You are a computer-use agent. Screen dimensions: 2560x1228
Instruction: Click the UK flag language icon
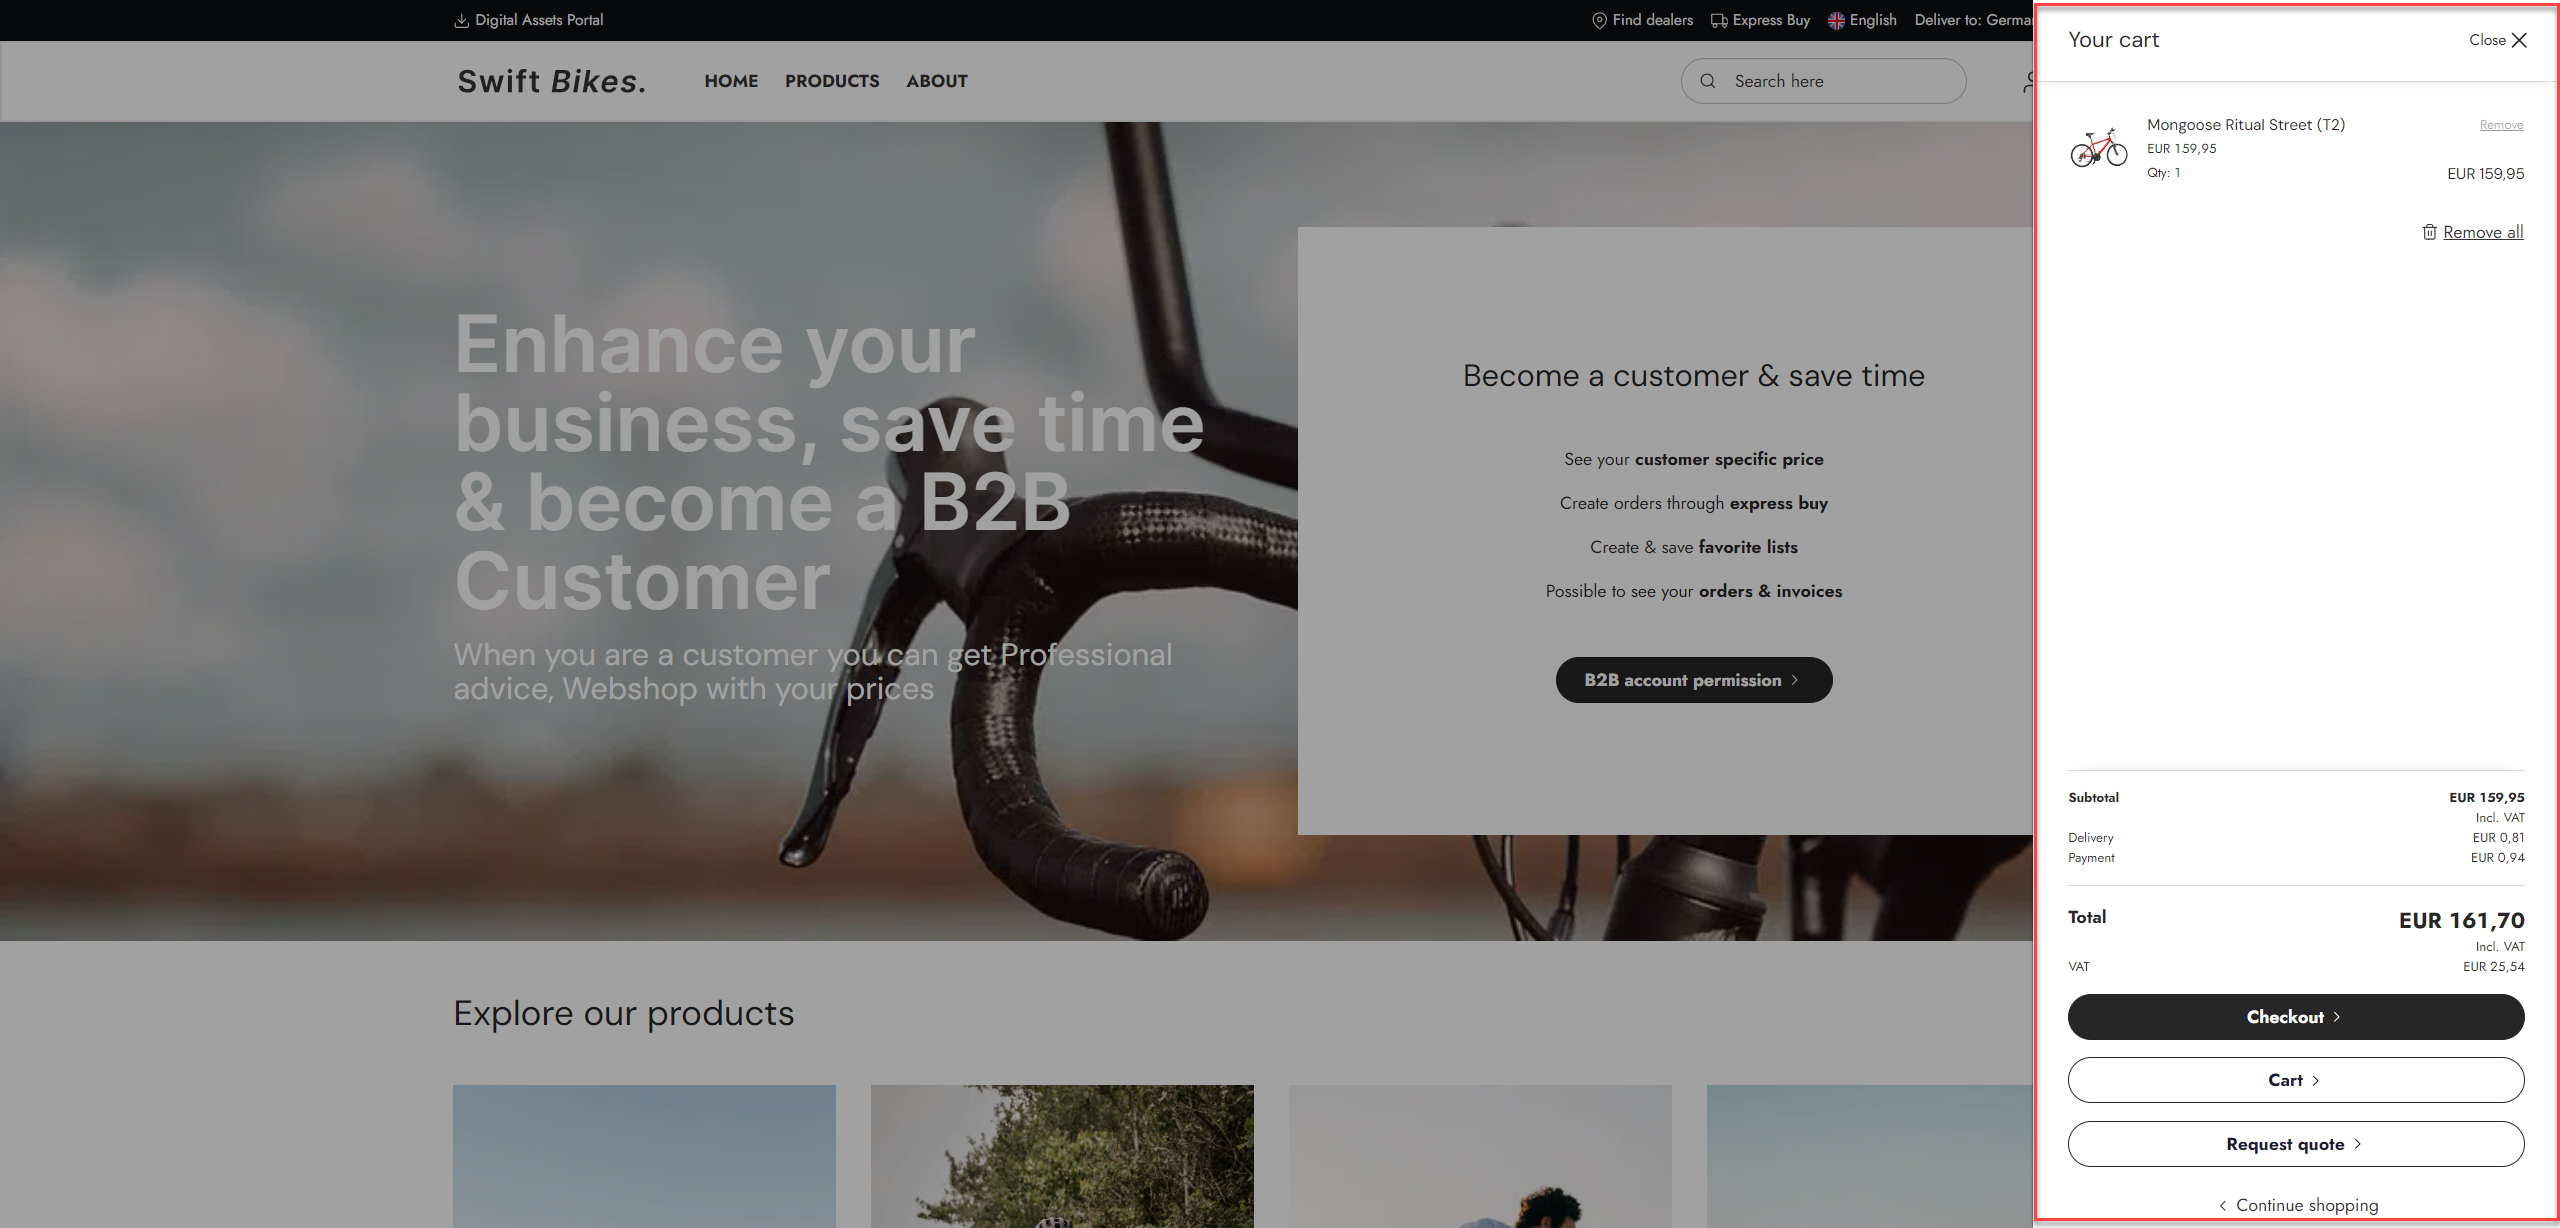(1836, 20)
